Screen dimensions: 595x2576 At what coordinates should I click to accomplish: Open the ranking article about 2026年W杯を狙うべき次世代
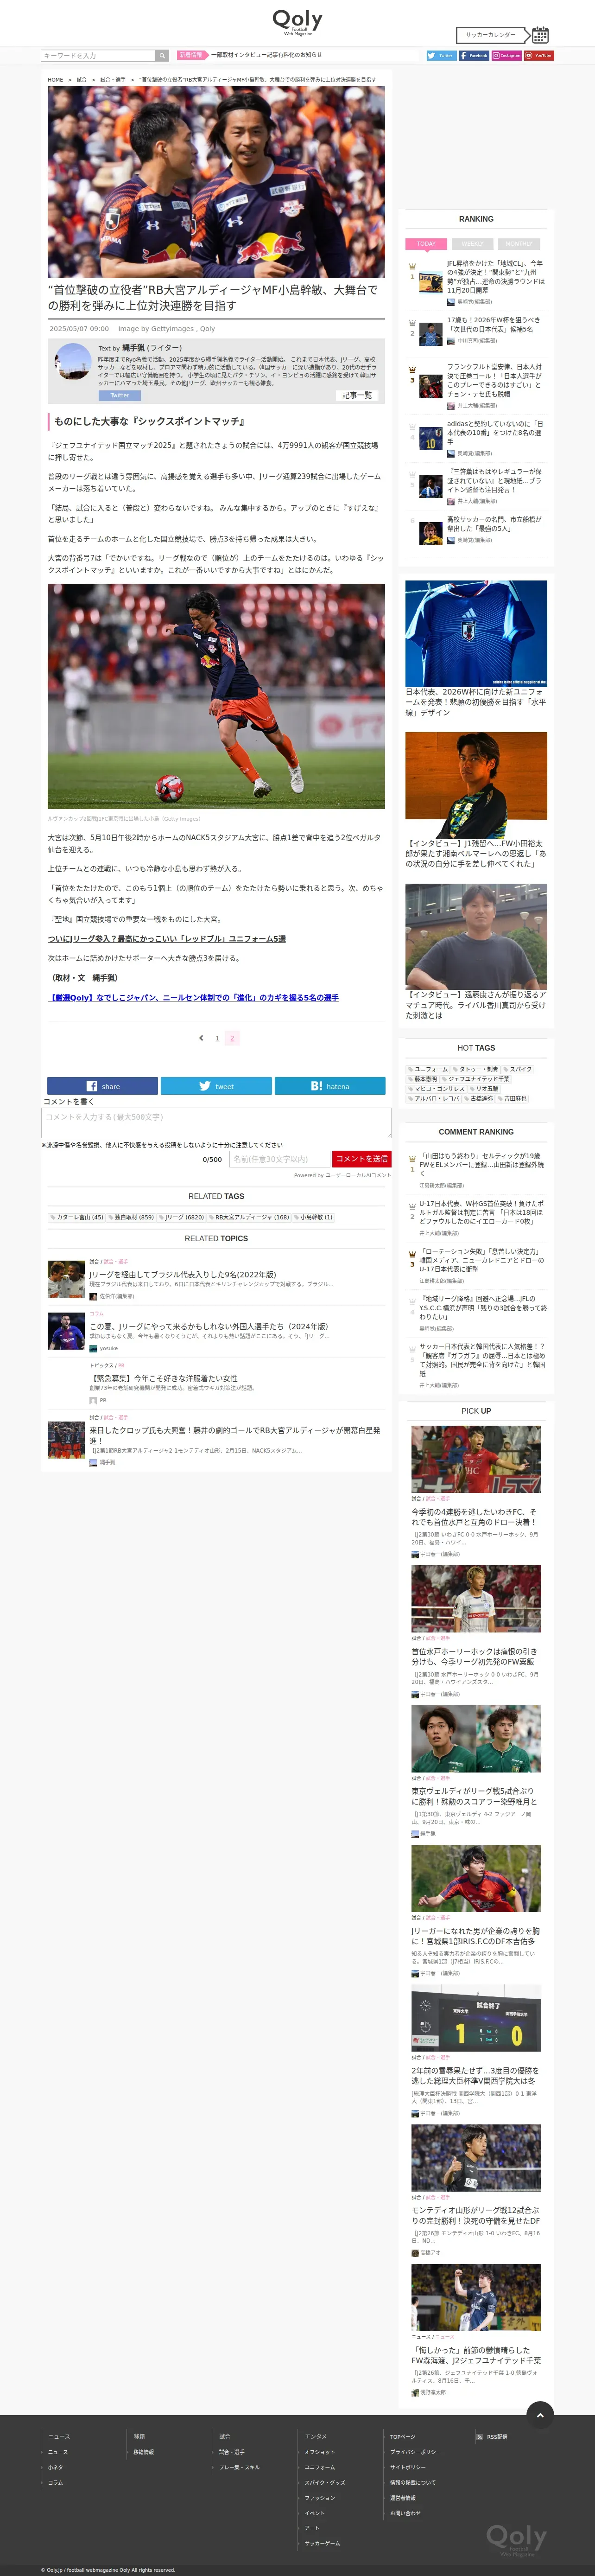tap(494, 325)
